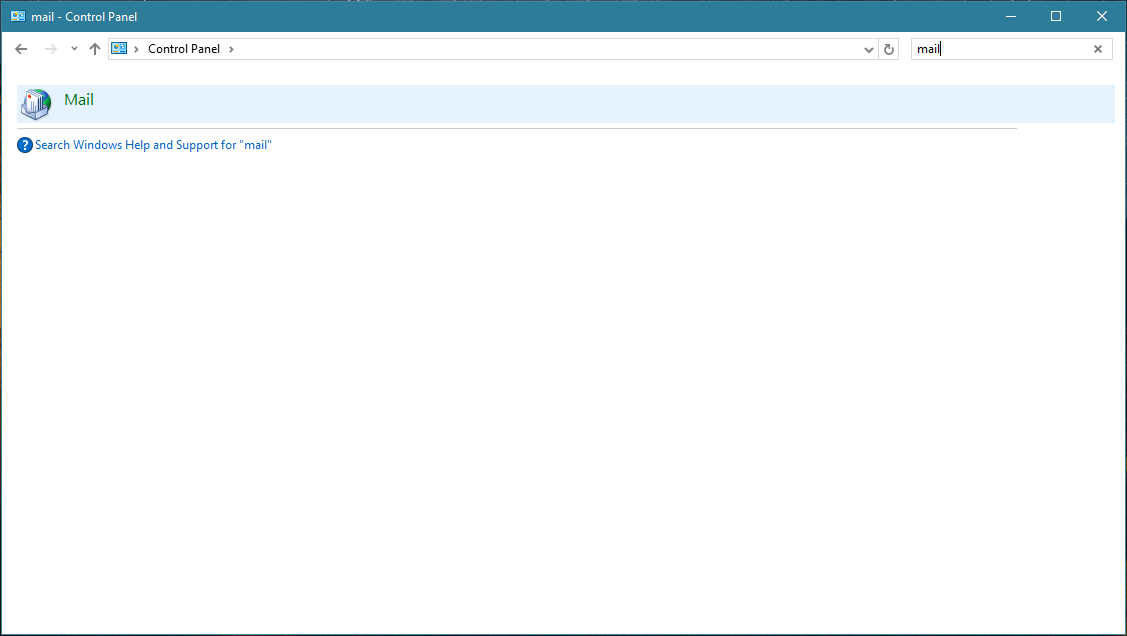Open Search Windows Help and Support link
The image size is (1127, 636).
tap(153, 145)
